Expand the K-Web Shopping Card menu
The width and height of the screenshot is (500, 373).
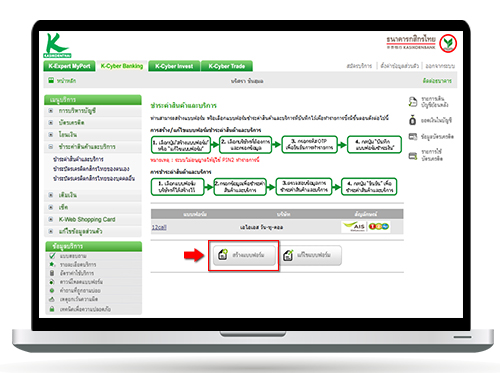(51, 219)
